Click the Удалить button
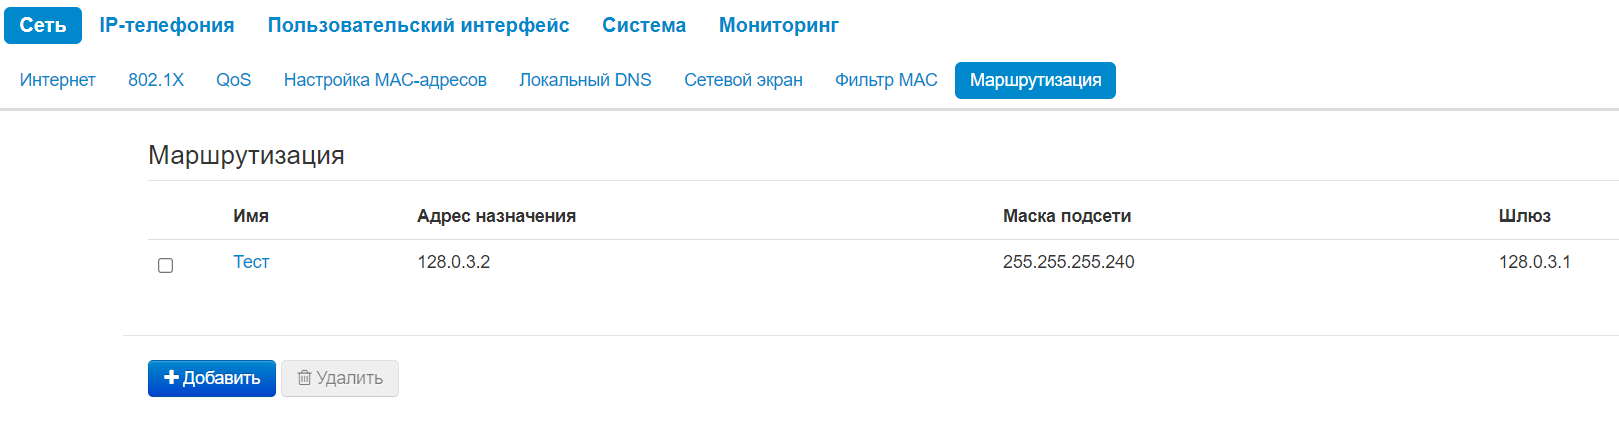This screenshot has width=1619, height=422. tap(340, 378)
